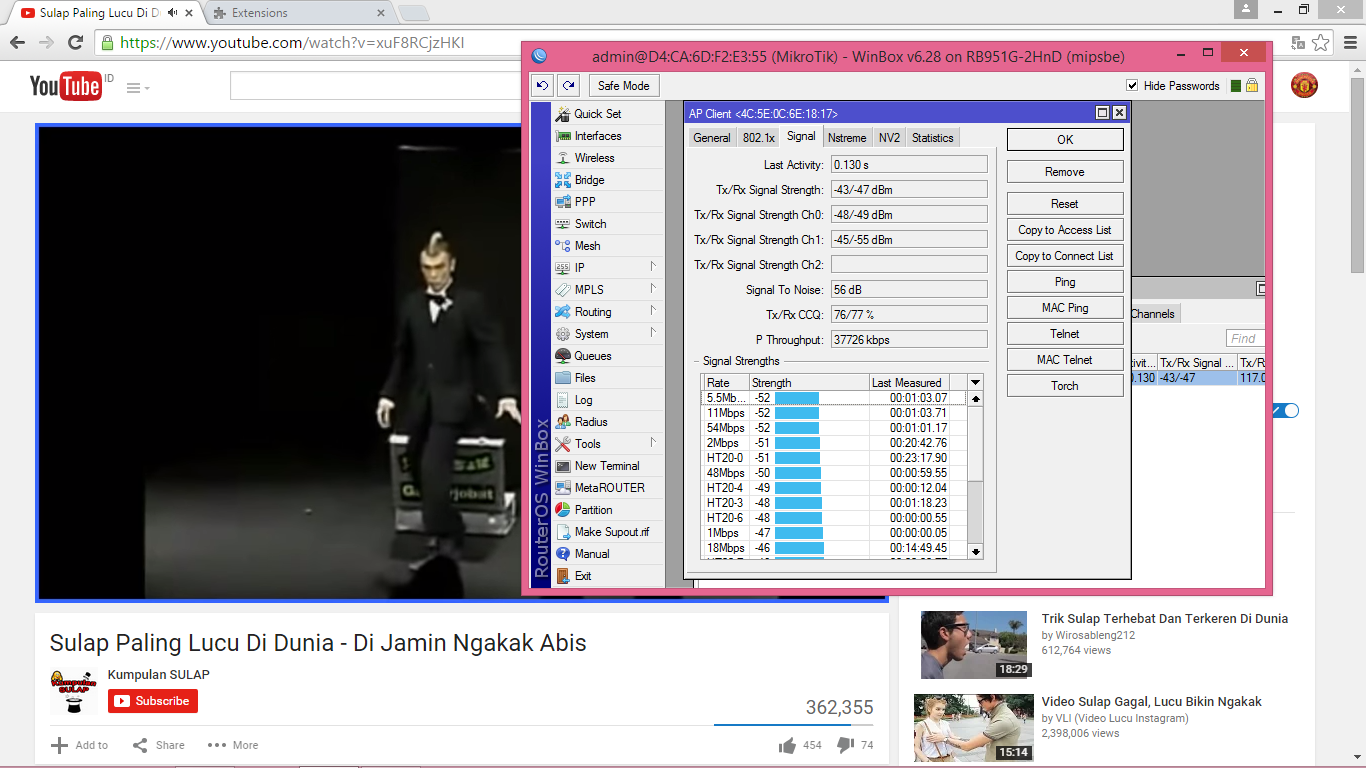
Task: Open Queues in the WinBox sidebar
Action: click(x=592, y=356)
